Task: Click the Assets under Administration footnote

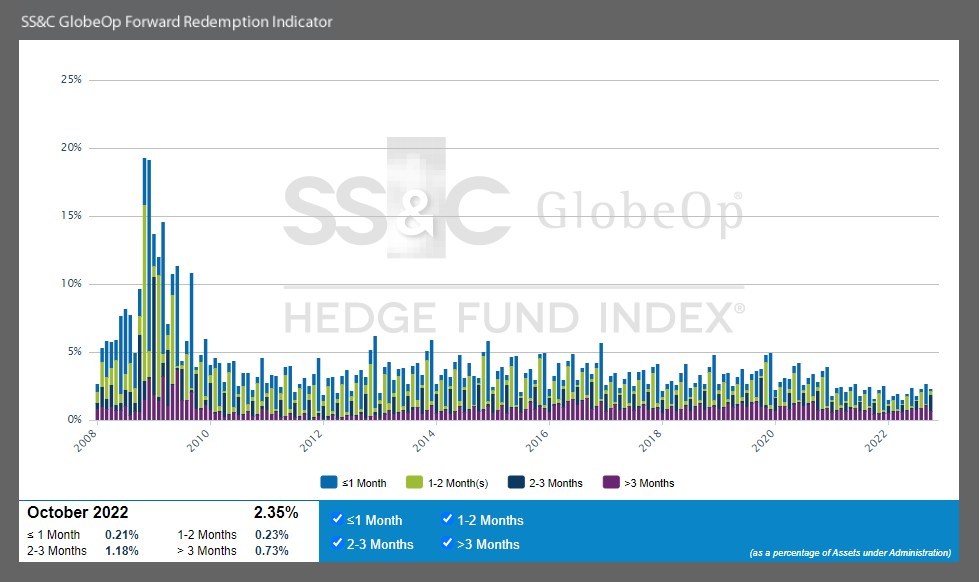Action: (x=849, y=553)
